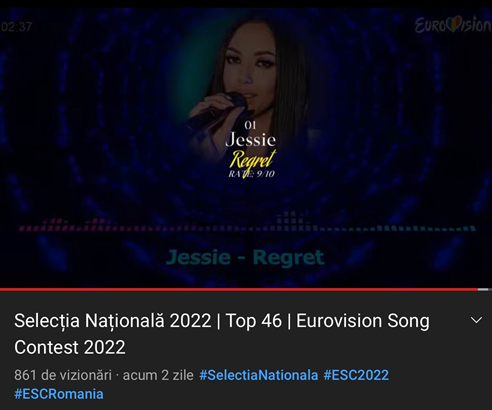Click the gray unplayed end of progress bar
This screenshot has width=492, height=410.
tap(484, 289)
